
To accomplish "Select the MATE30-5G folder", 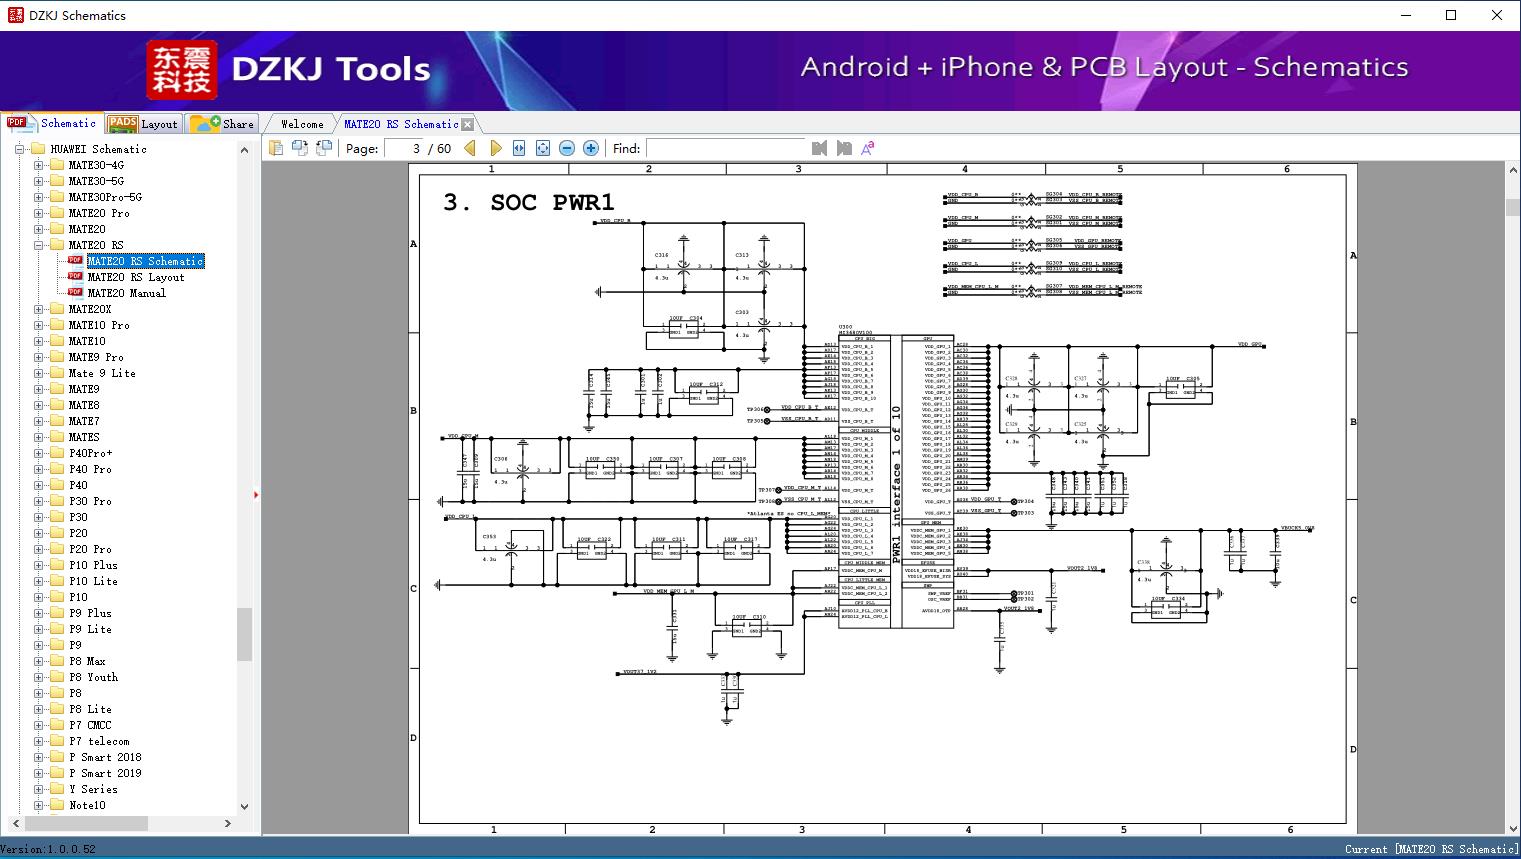I will coord(96,181).
